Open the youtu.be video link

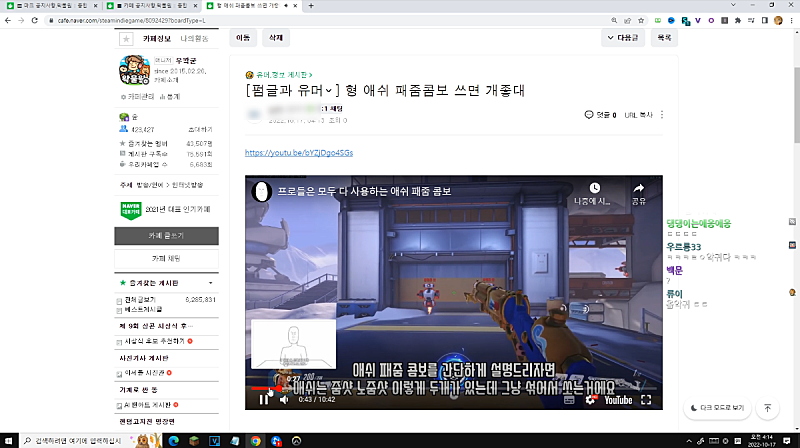pyautogui.click(x=299, y=153)
